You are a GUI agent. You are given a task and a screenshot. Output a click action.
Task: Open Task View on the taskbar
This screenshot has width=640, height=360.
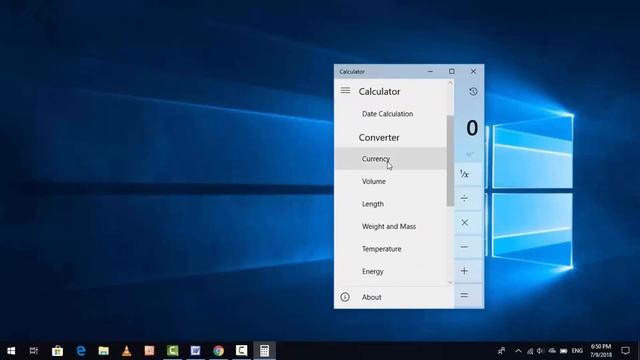pyautogui.click(x=34, y=351)
